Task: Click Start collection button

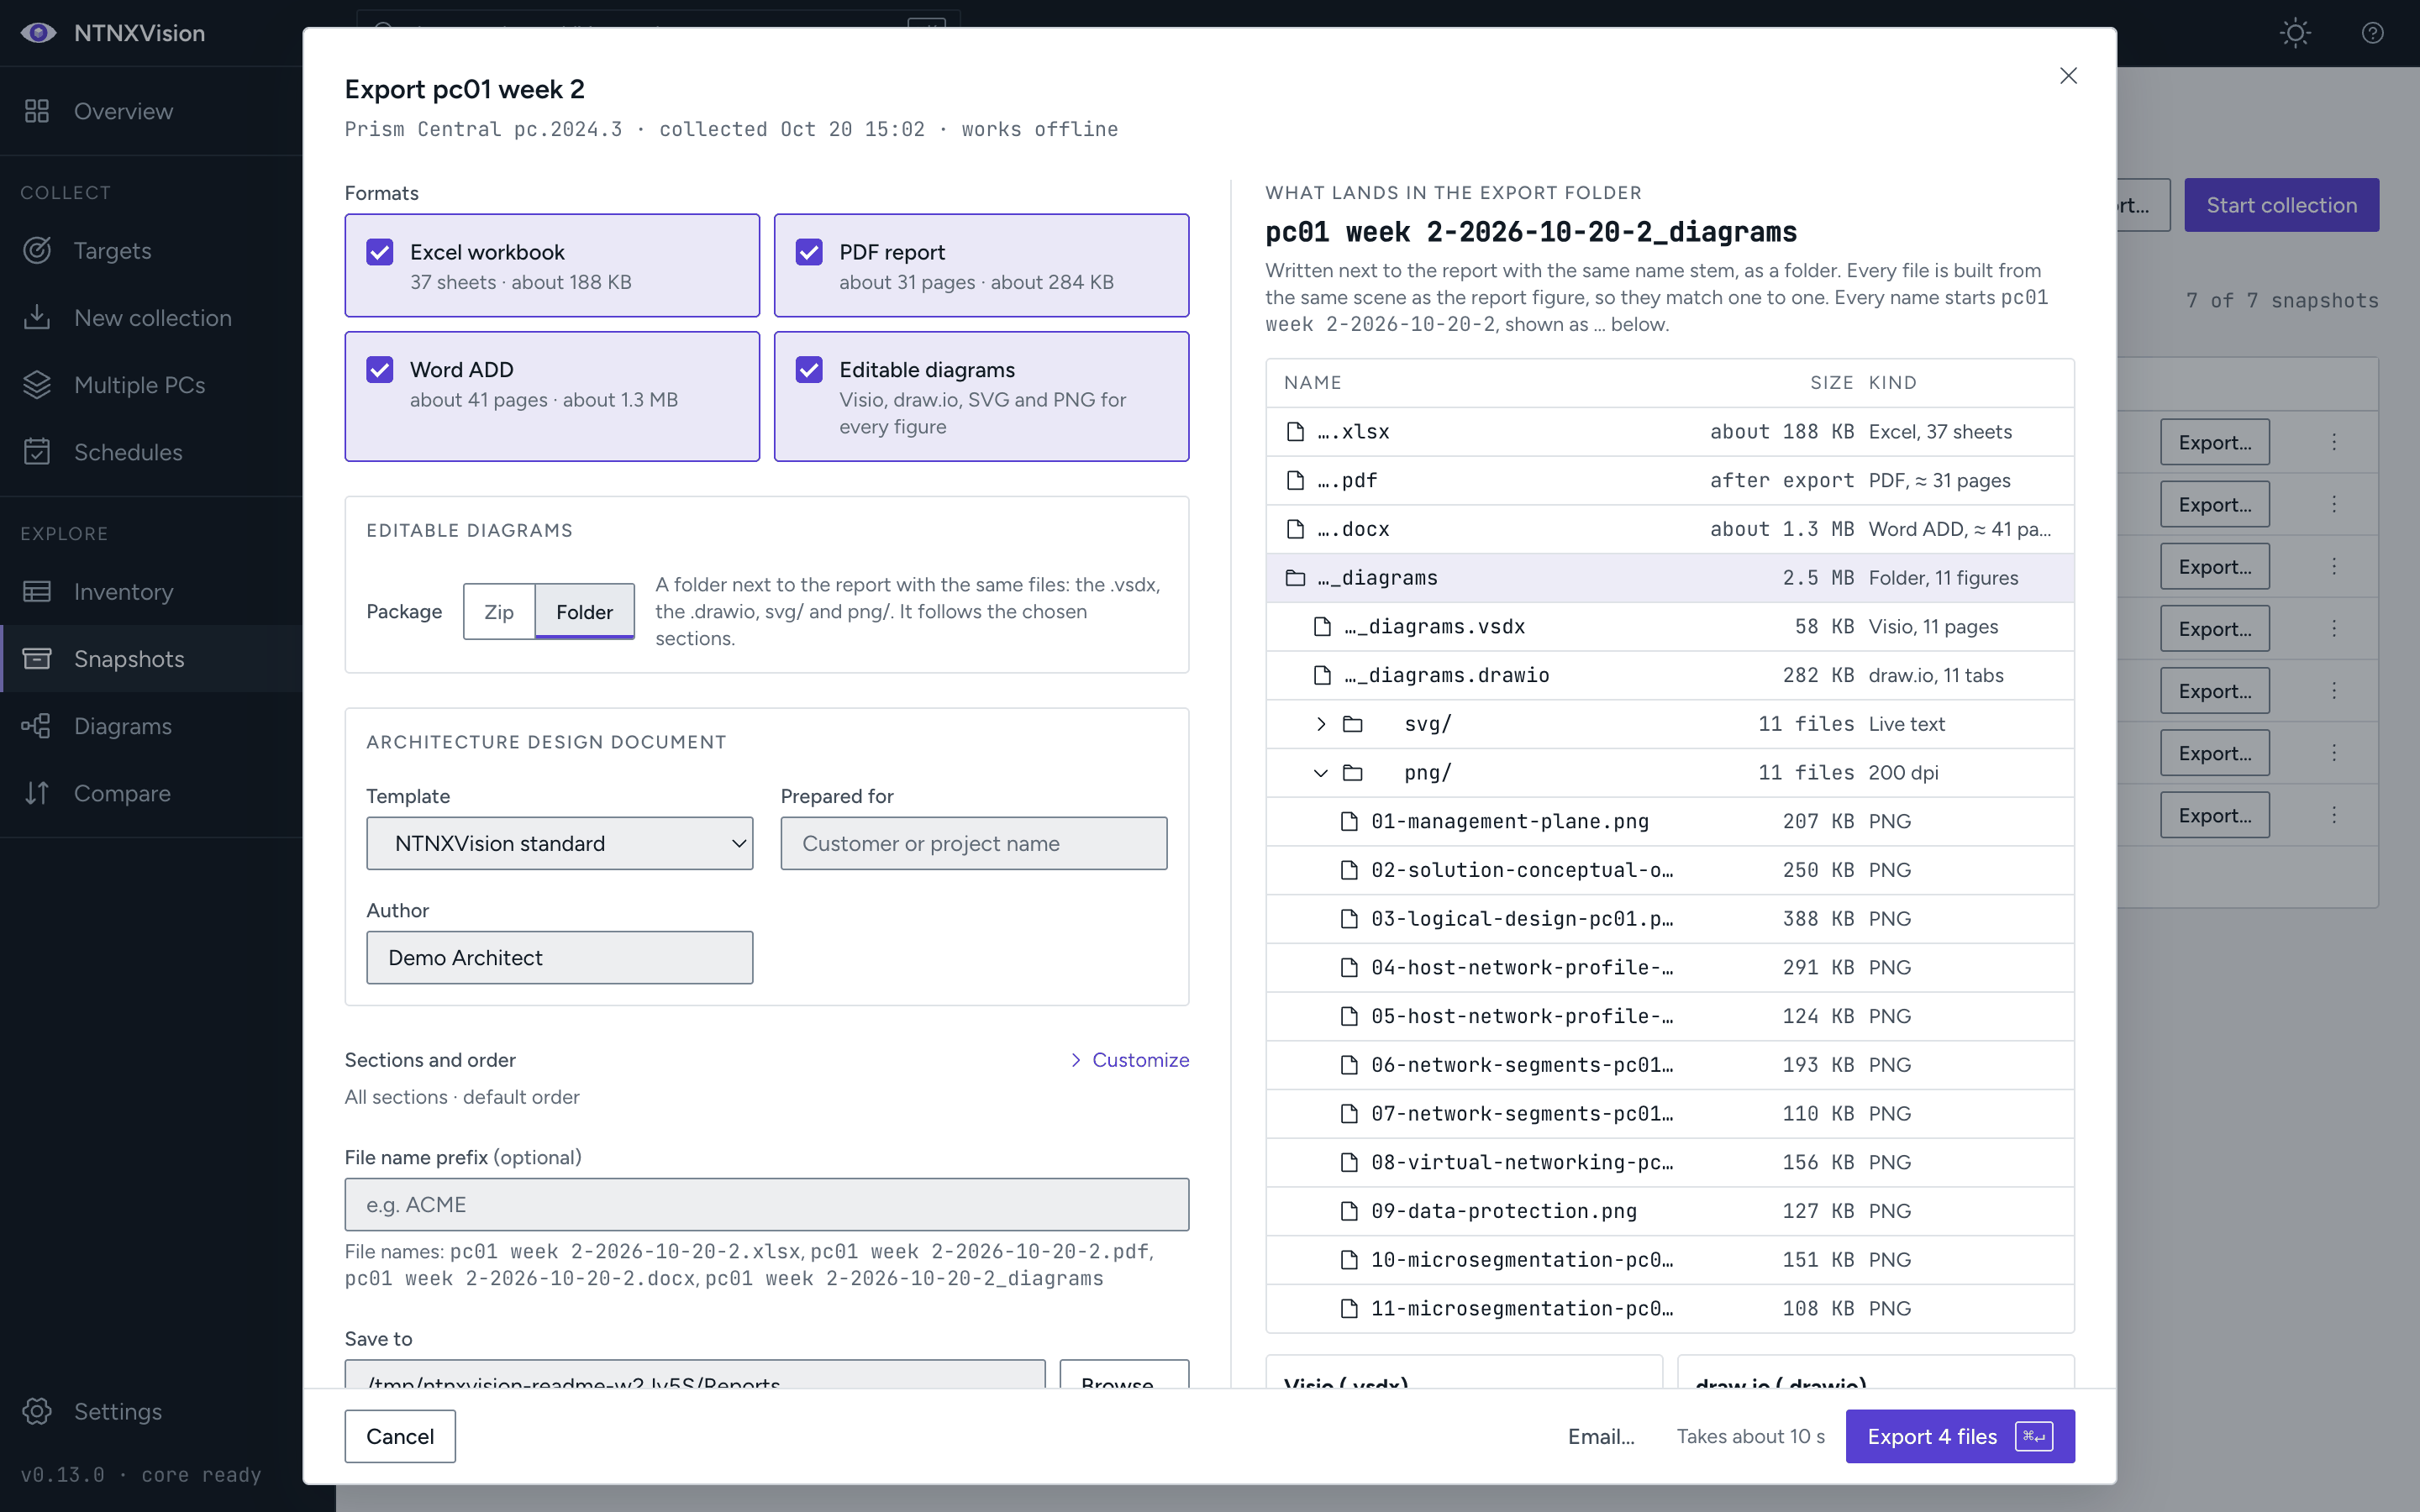Action: click(2281, 205)
